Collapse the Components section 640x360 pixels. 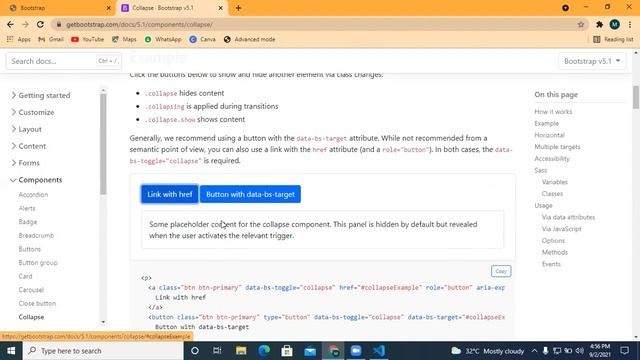click(x=36, y=180)
